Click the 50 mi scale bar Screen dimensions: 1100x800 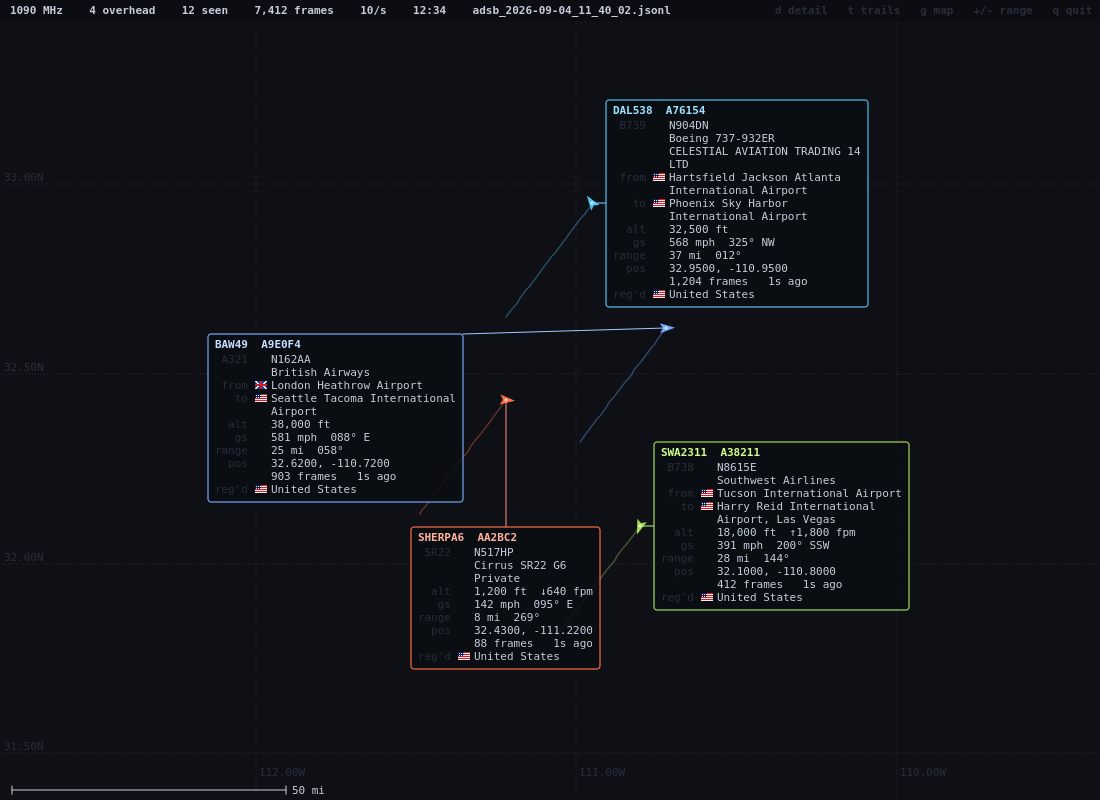(149, 790)
